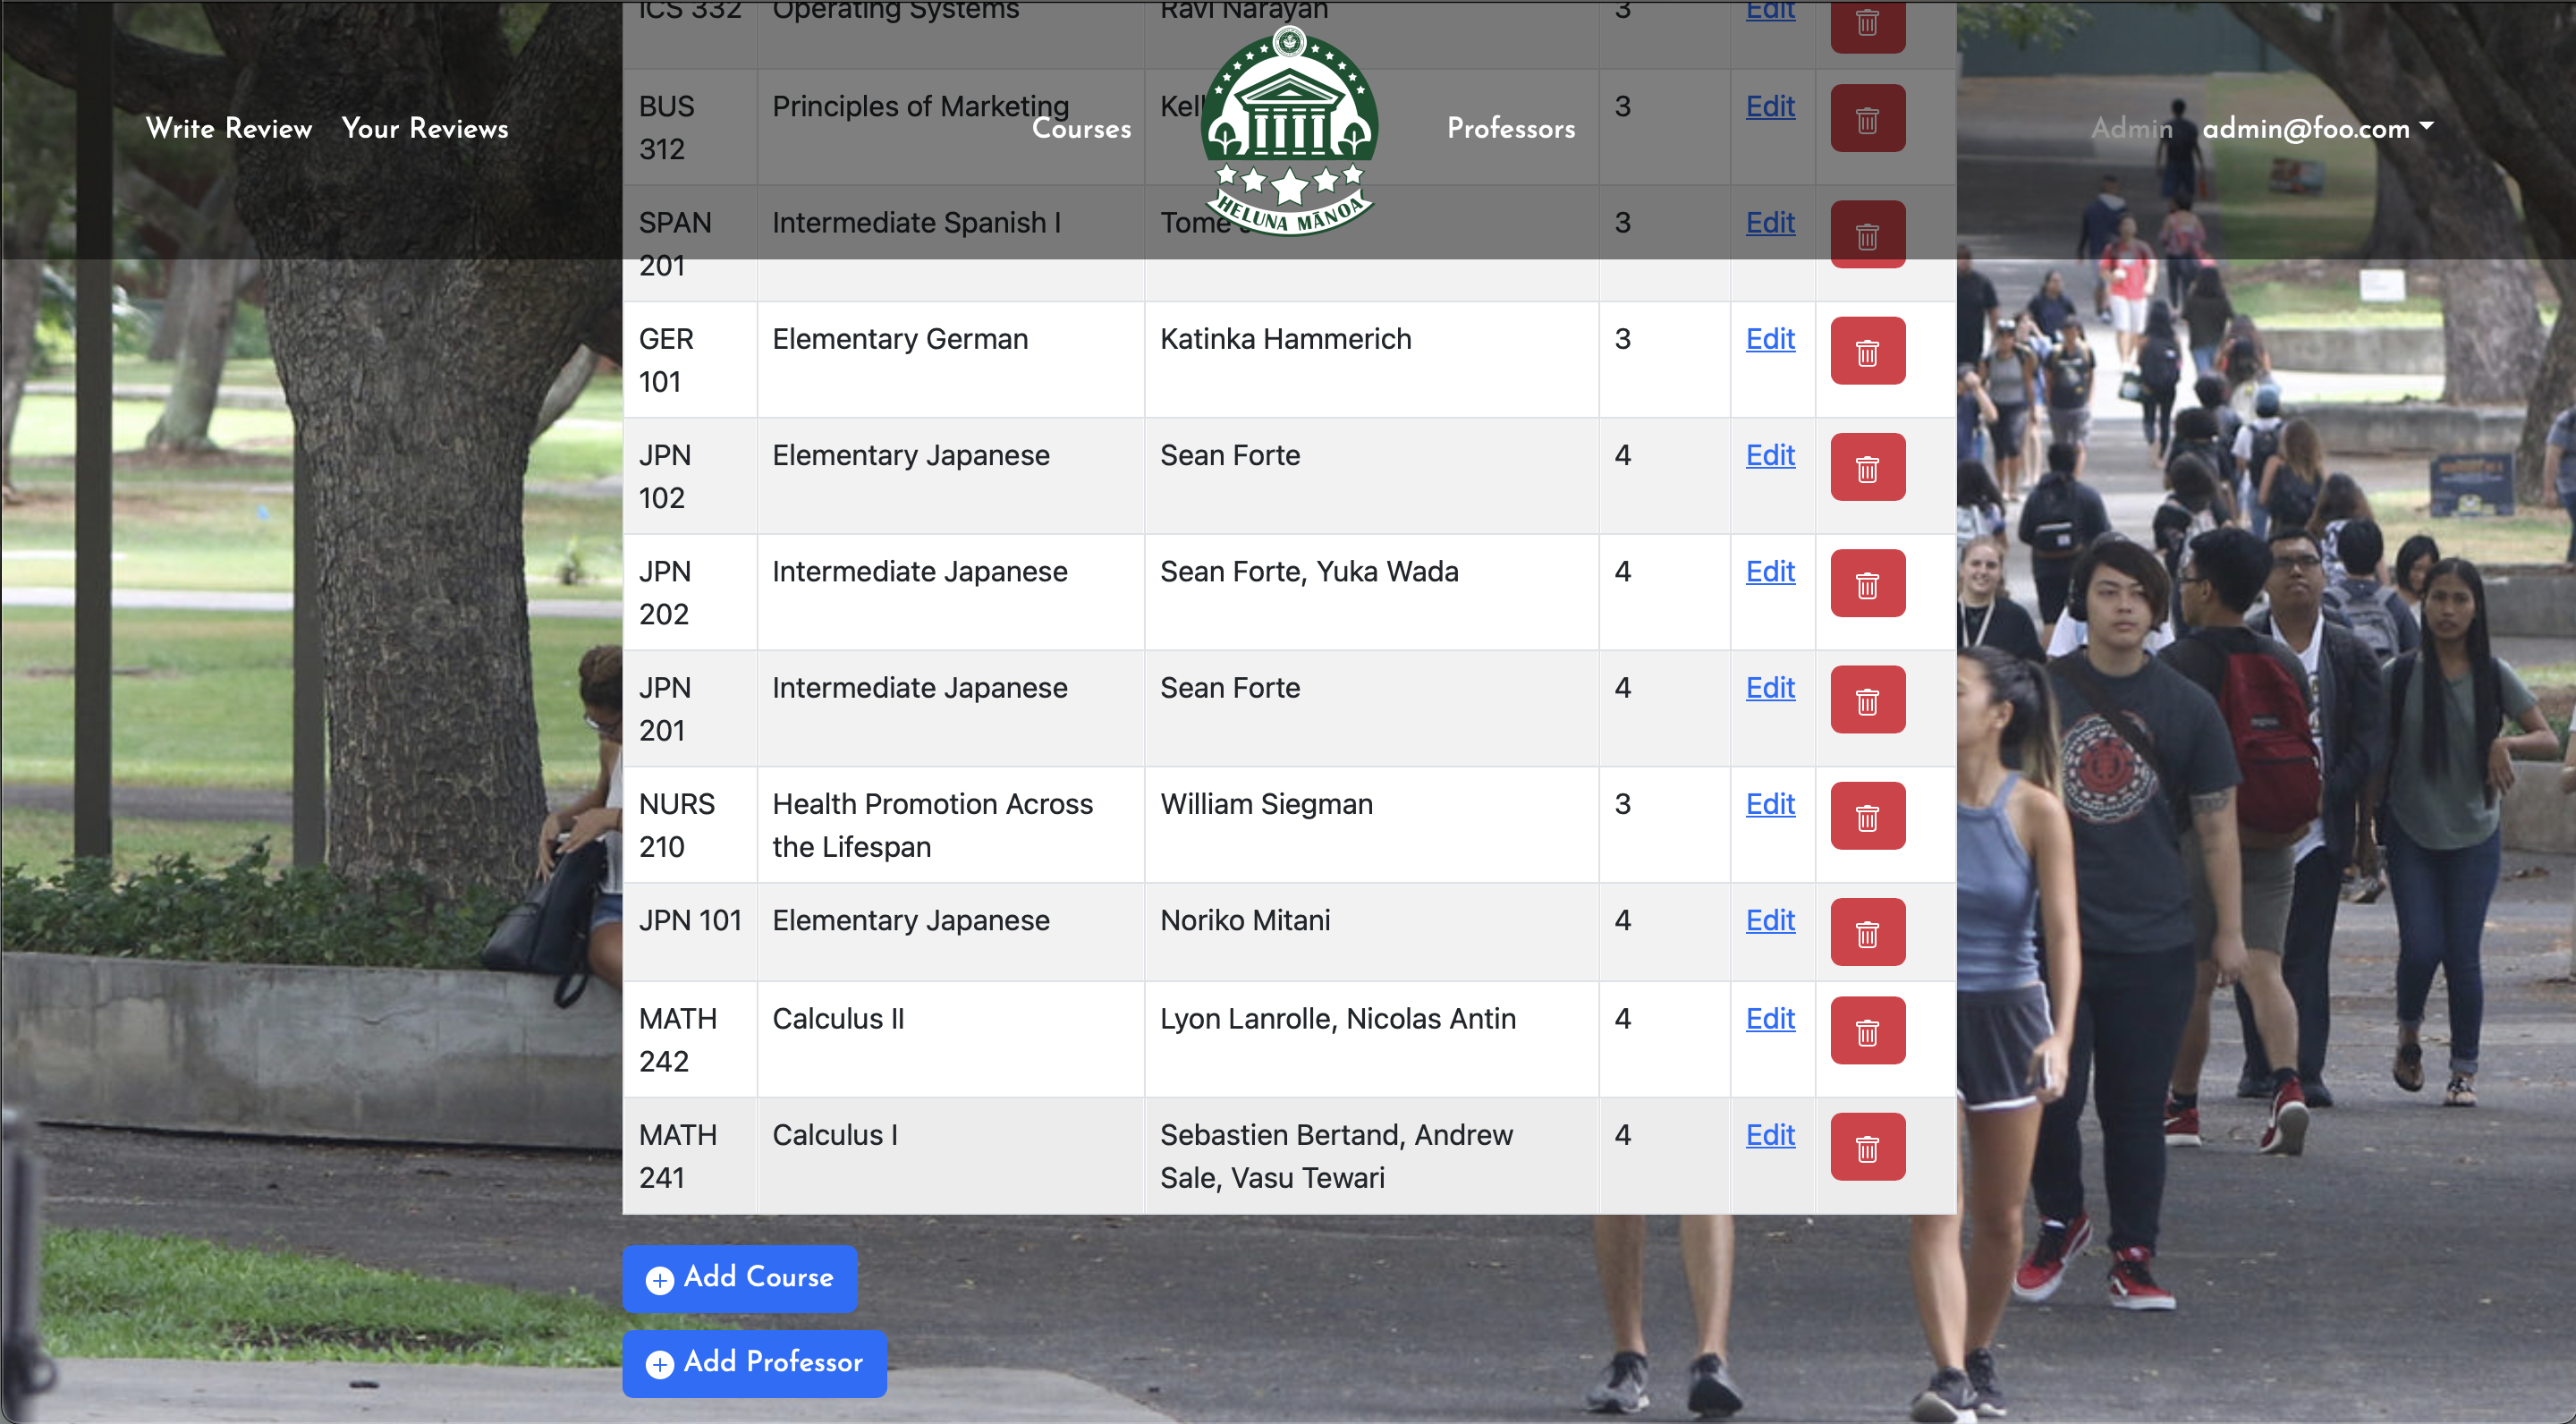
Task: Click the delete icon for NURS 210
Action: [x=1868, y=818]
